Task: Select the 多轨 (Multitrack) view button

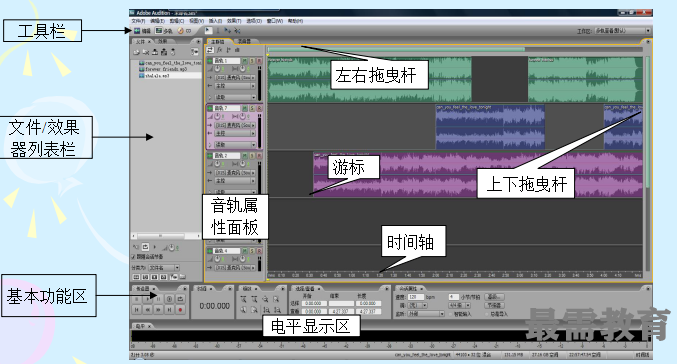Action: coord(164,31)
